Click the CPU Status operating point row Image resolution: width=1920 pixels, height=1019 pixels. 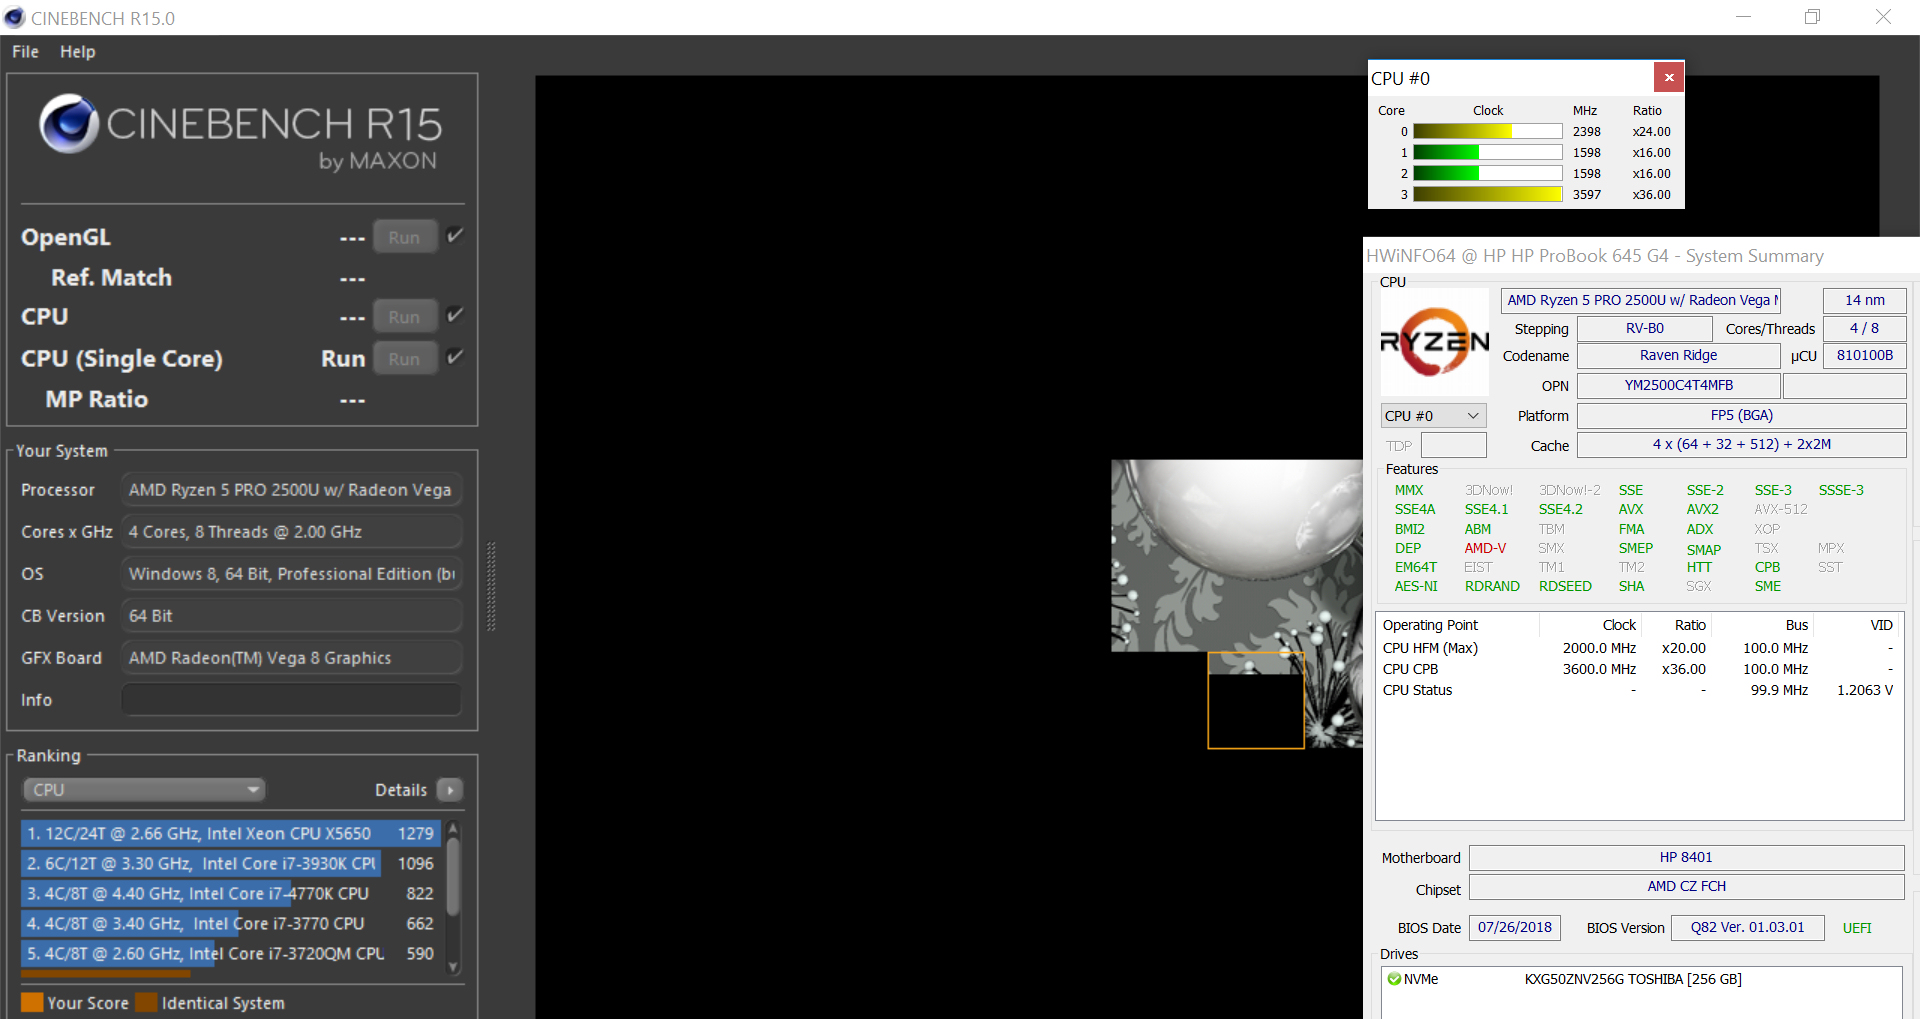coord(1638,690)
